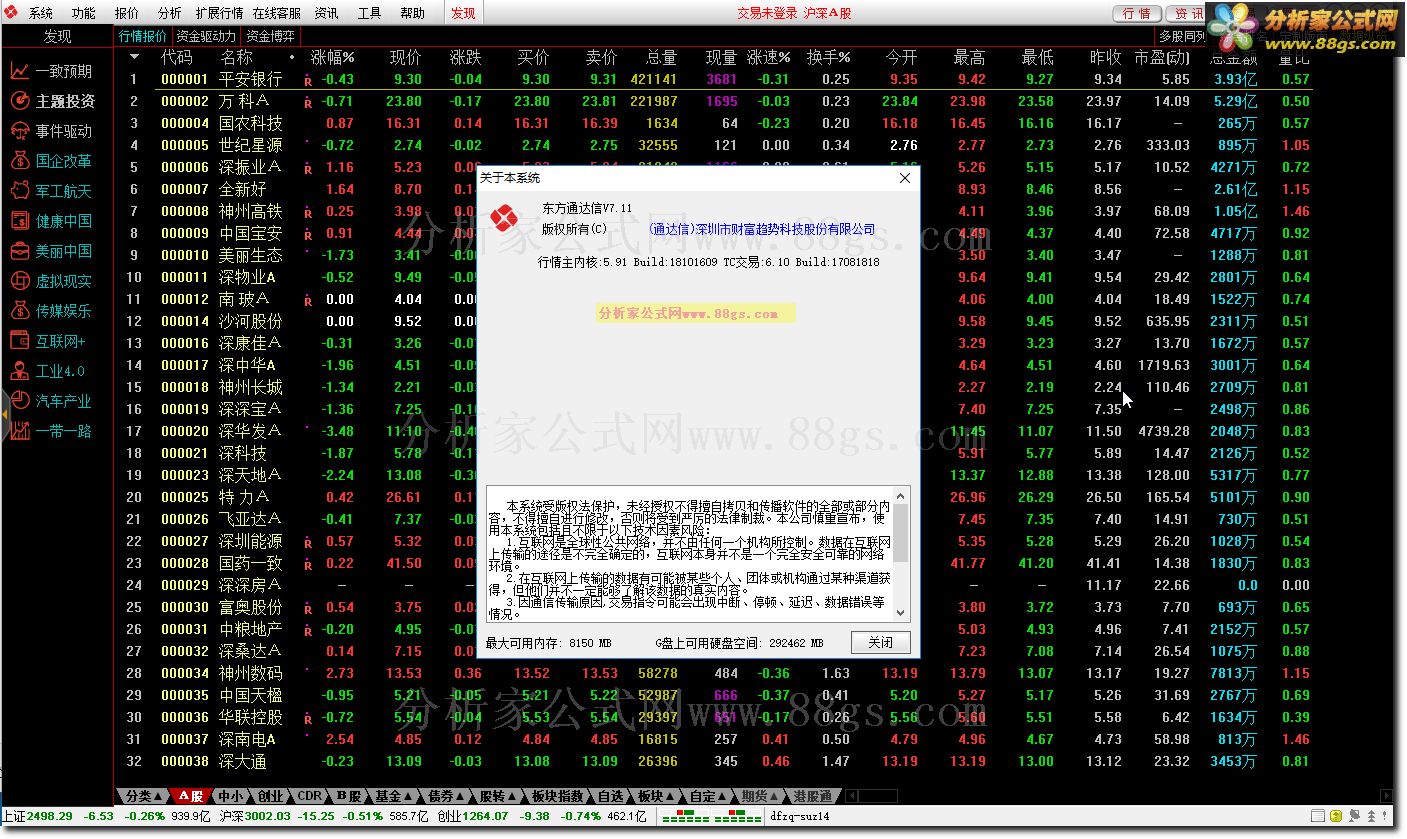1407x839 pixels.
Task: Click the R marker on 平安银行 row
Action: point(308,80)
